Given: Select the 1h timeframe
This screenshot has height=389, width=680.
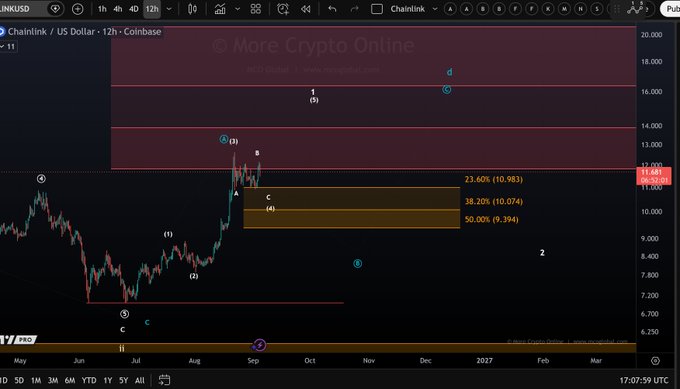Looking at the screenshot, I should click(102, 9).
